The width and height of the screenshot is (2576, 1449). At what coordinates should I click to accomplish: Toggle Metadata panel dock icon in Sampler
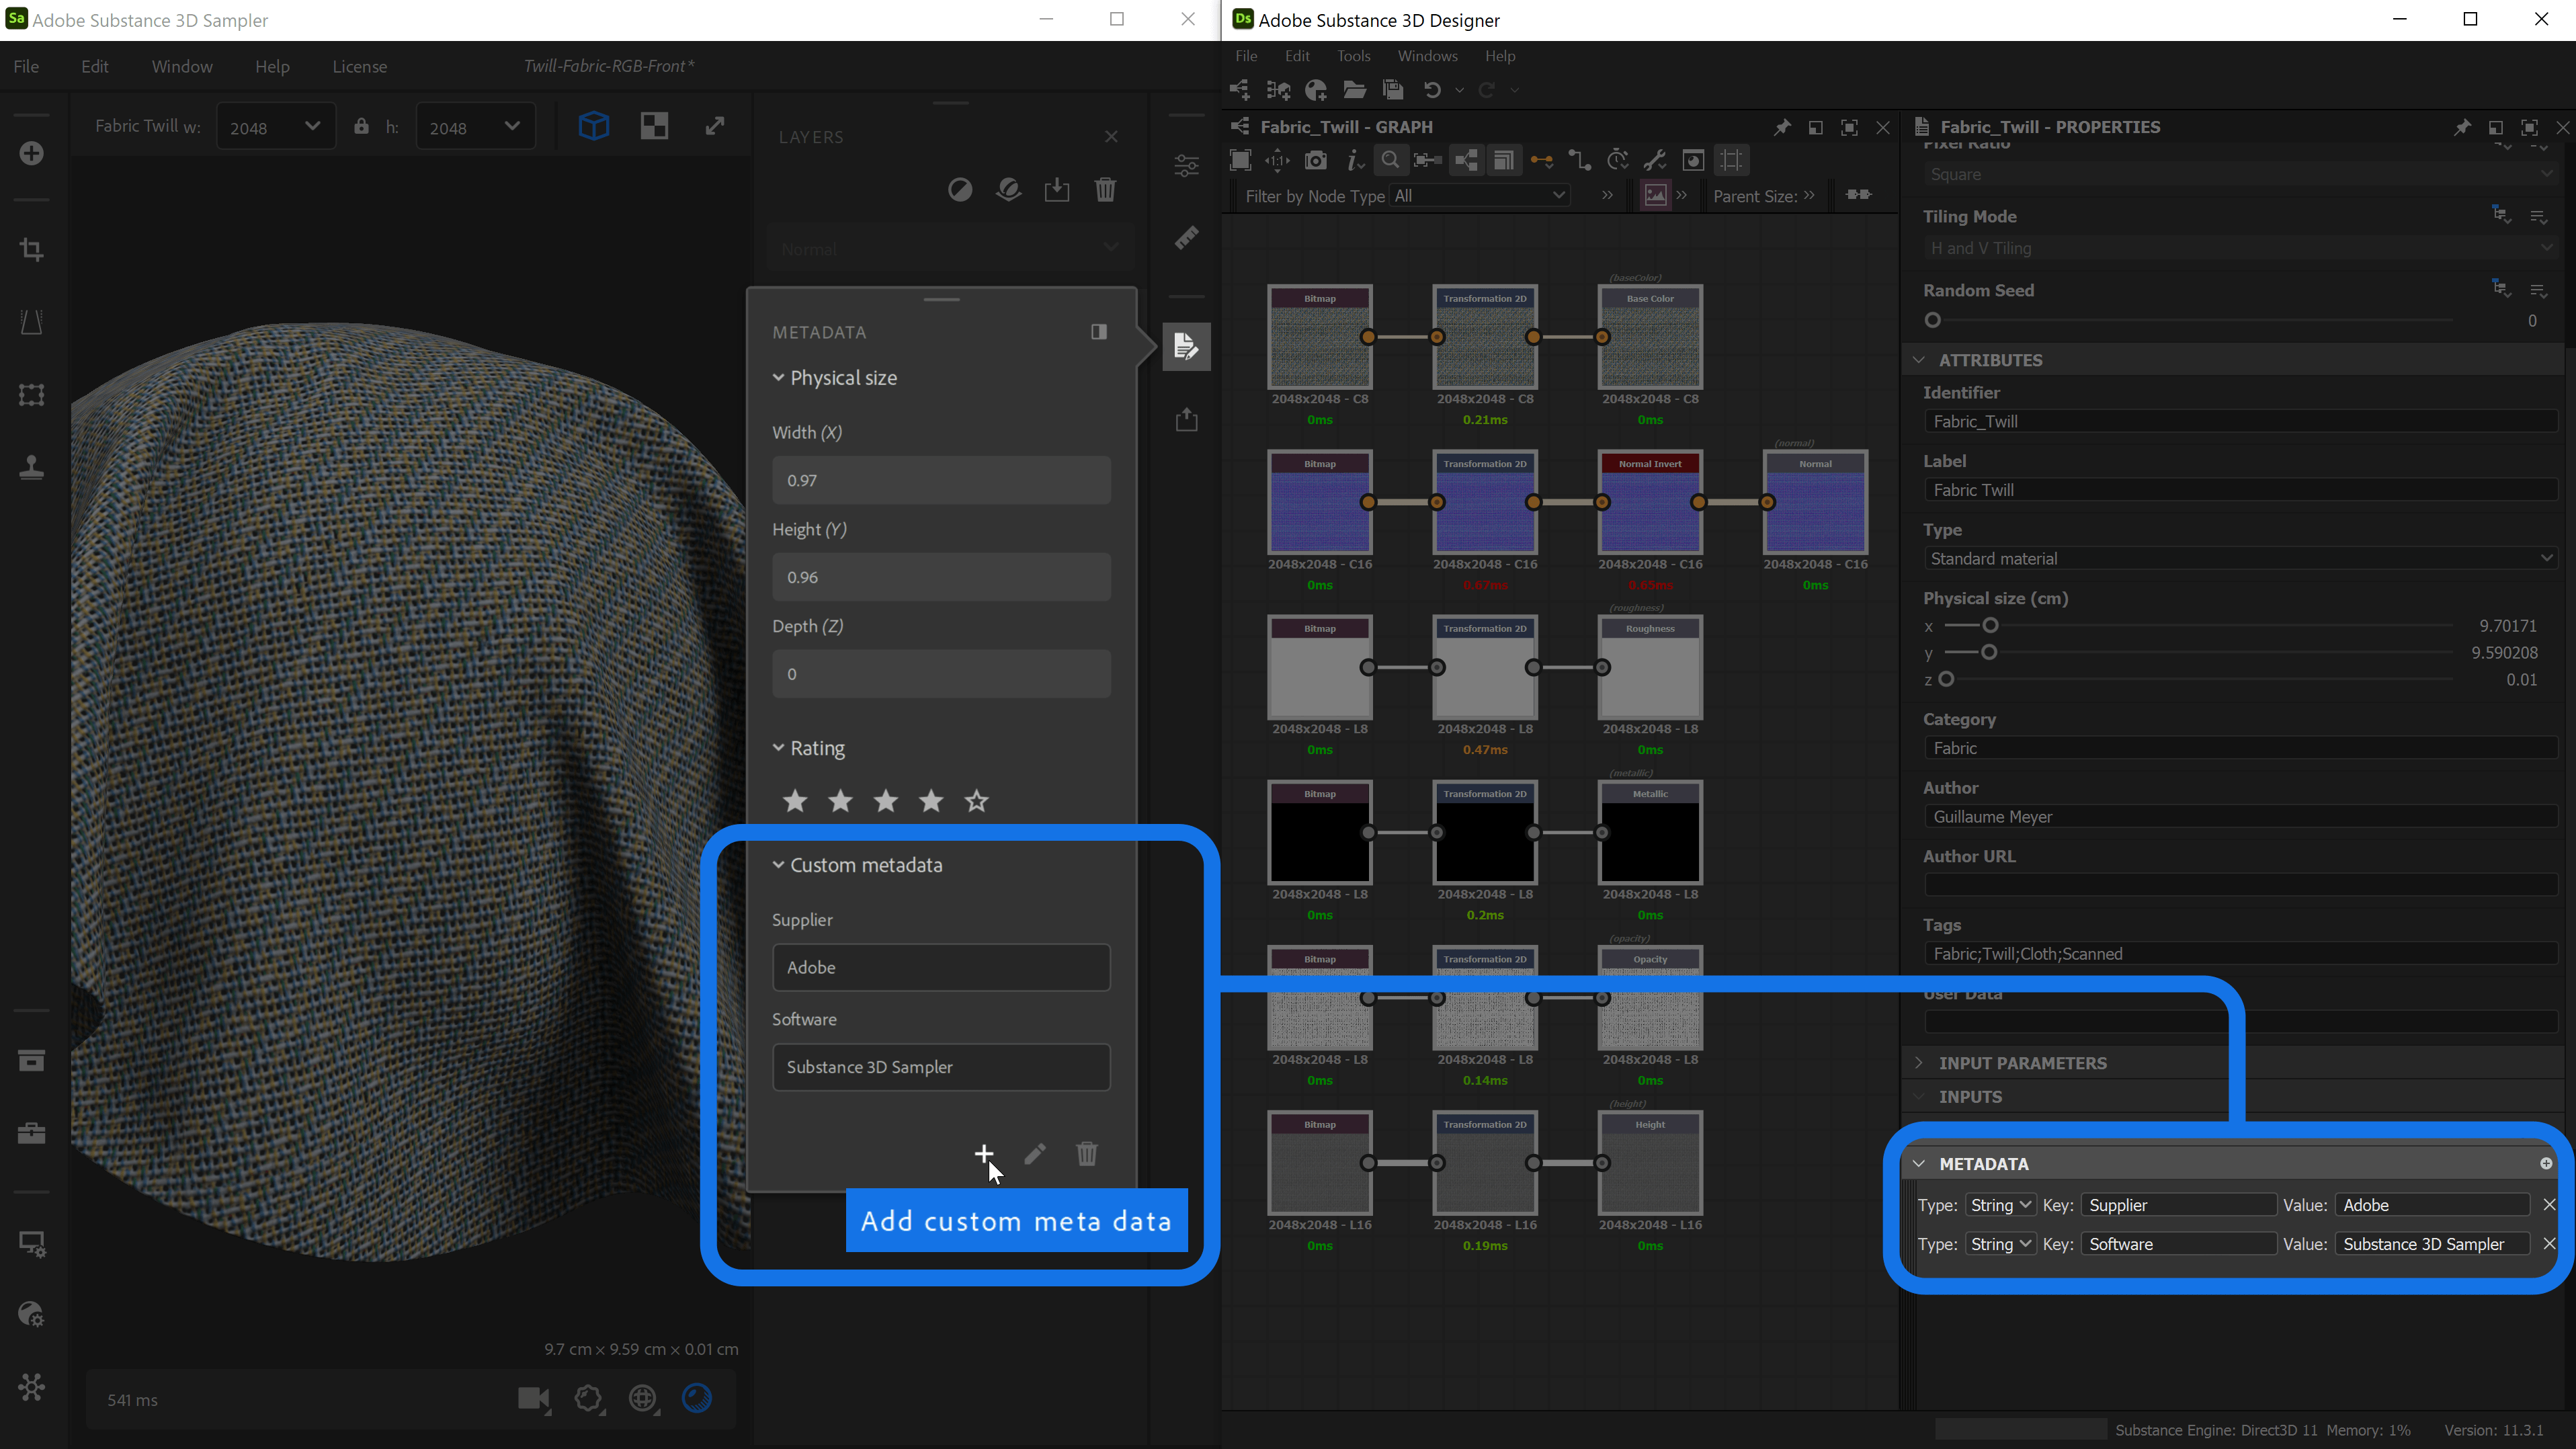click(1099, 331)
